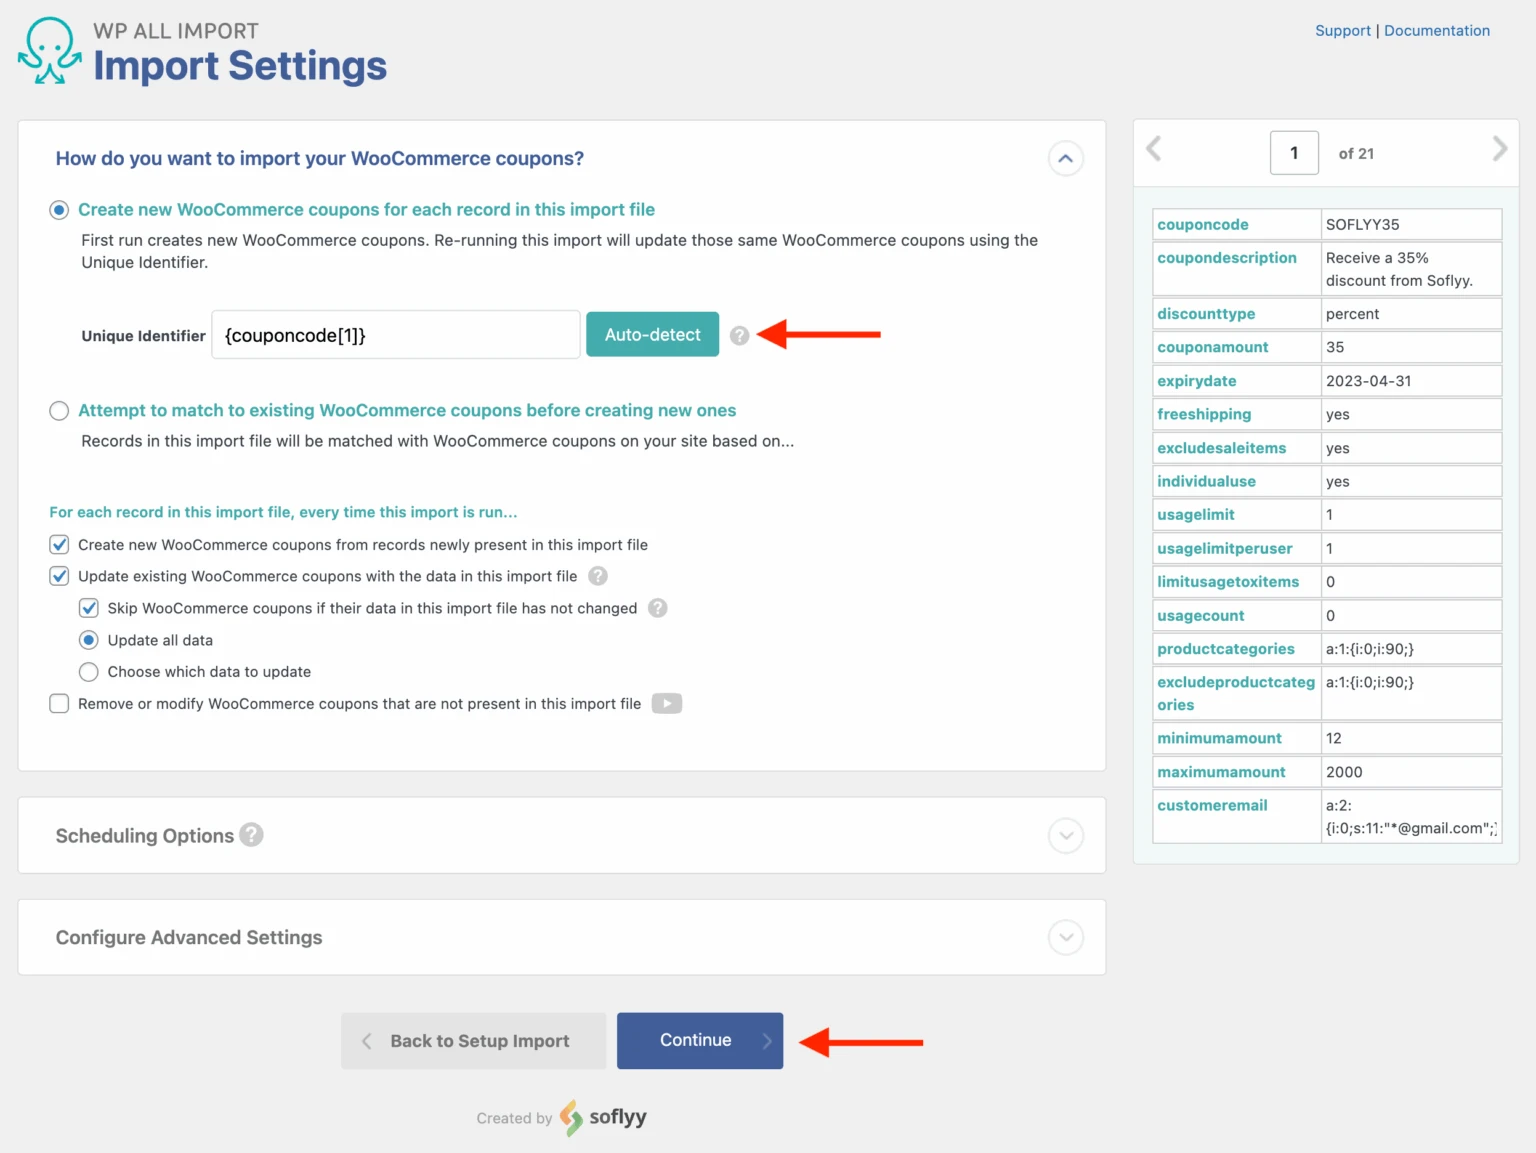Image resolution: width=1536 pixels, height=1153 pixels.
Task: Click the customeremail field name
Action: [1212, 806]
